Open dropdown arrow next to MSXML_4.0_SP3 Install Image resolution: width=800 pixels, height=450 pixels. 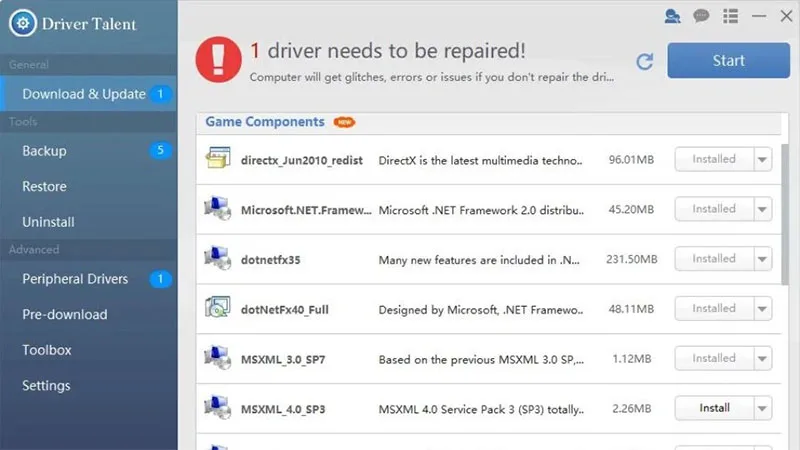[x=762, y=408]
